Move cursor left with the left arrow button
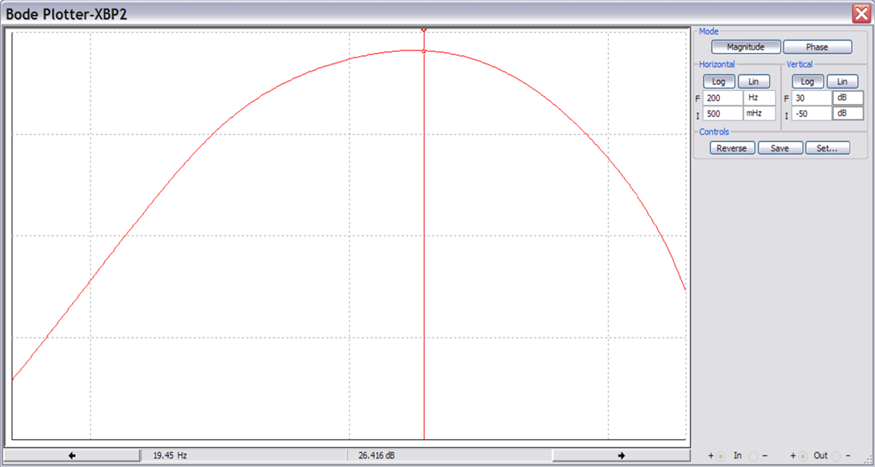The width and height of the screenshot is (875, 467). pyautogui.click(x=72, y=455)
